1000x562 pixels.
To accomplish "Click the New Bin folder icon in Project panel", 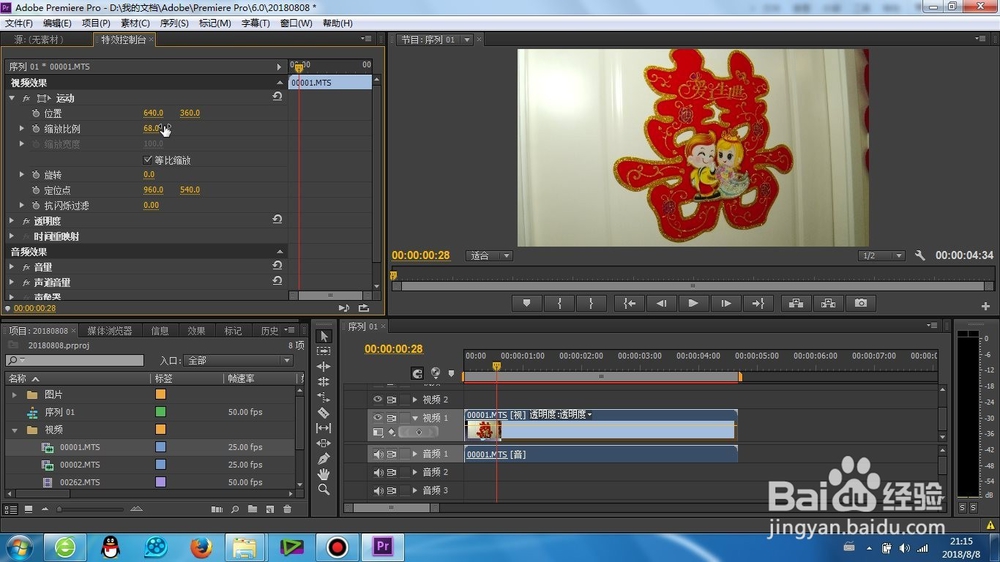I will tap(253, 509).
